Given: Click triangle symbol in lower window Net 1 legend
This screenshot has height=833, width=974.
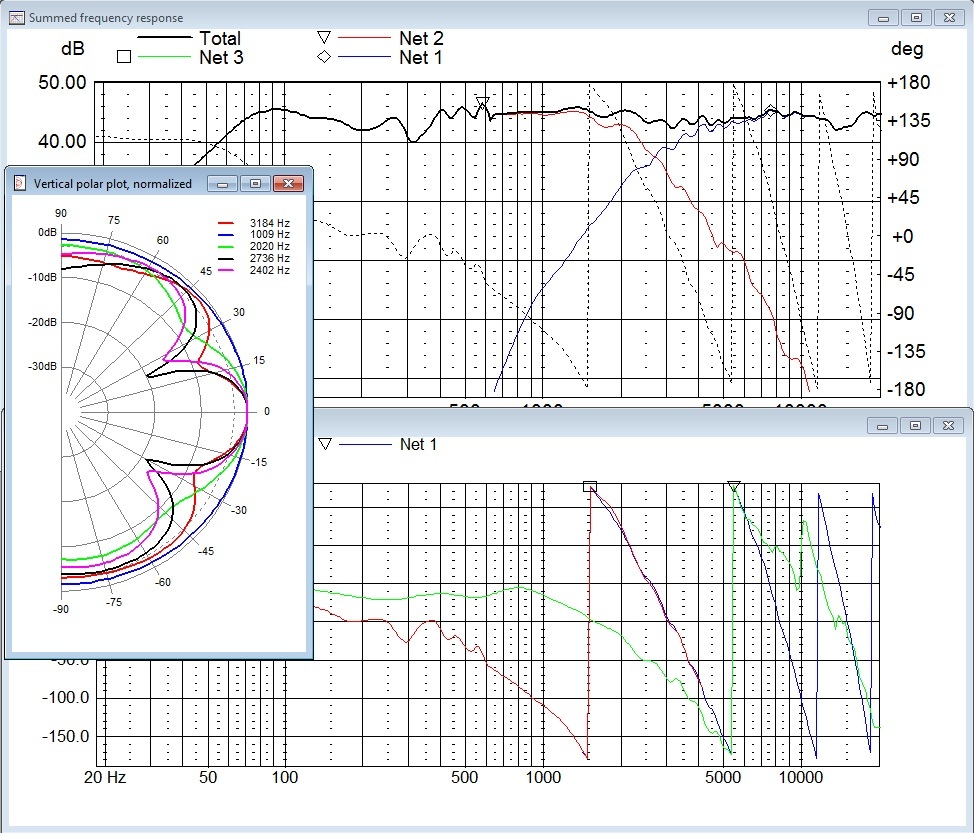Looking at the screenshot, I should (325, 444).
